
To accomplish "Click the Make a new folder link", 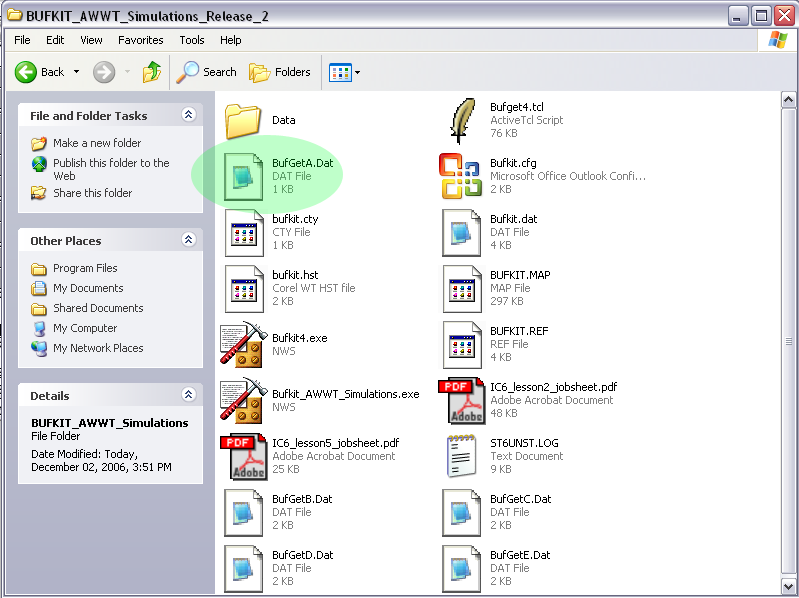I will (97, 143).
